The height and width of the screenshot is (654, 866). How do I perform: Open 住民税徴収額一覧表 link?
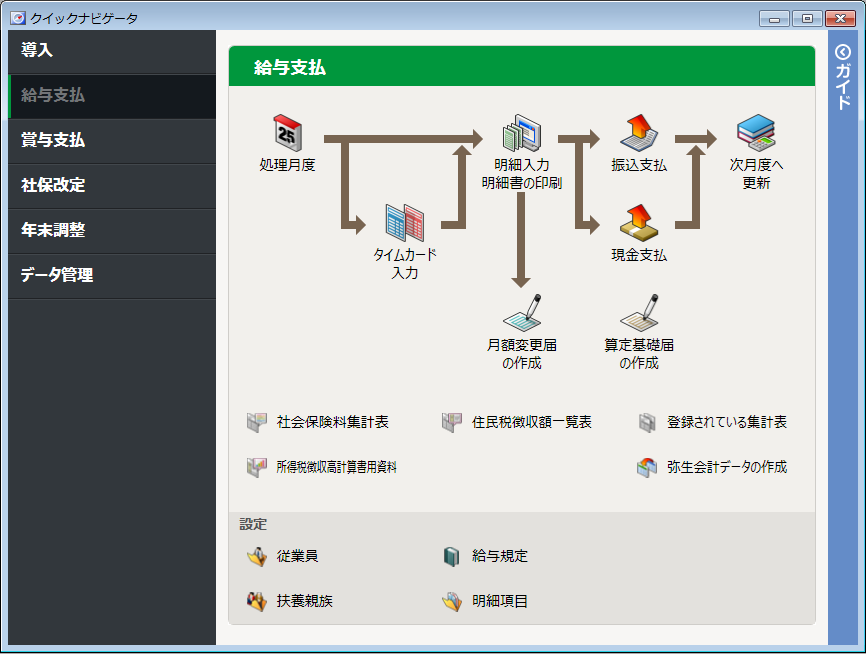[x=531, y=422]
